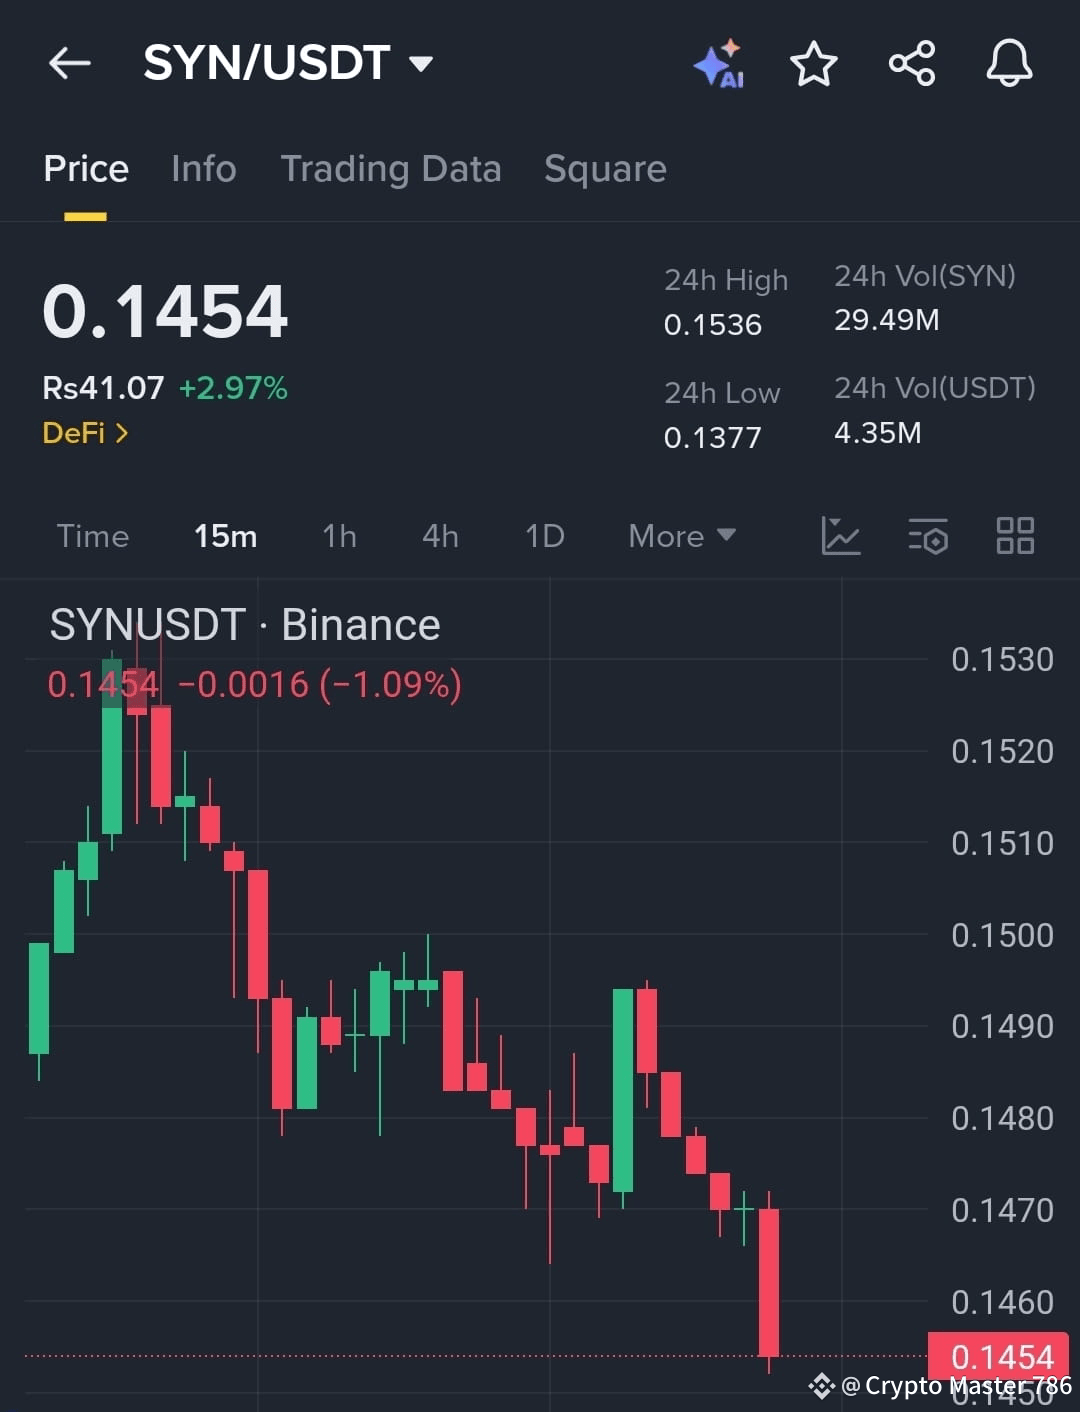Set a price alert with bell icon
This screenshot has width=1080, height=1412.
click(1009, 63)
